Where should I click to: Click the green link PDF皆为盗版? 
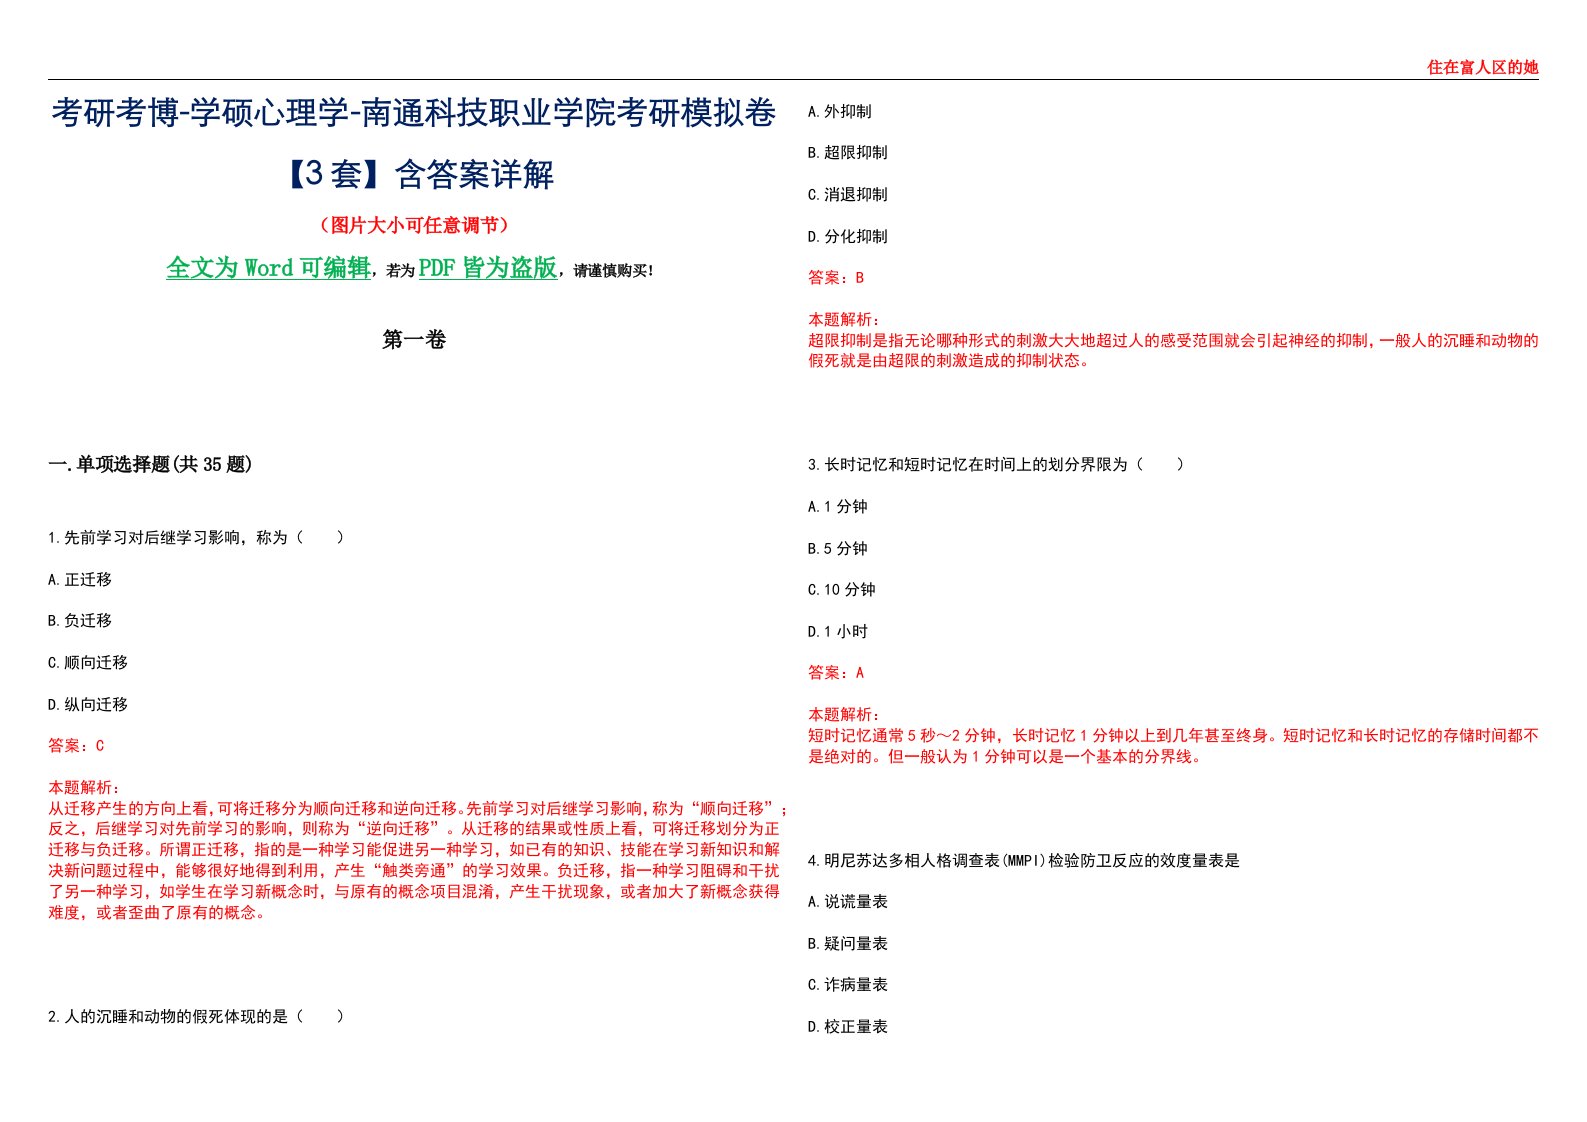(x=487, y=268)
